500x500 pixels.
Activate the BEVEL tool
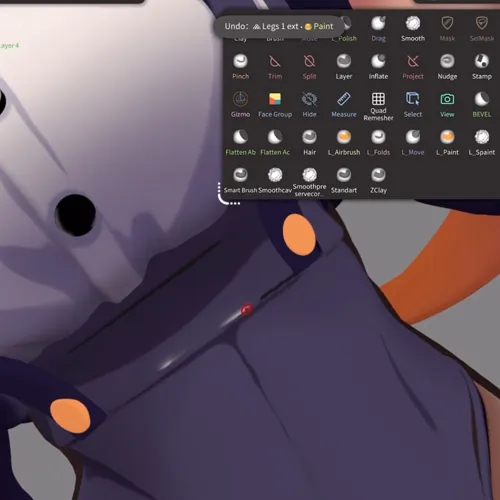pyautogui.click(x=482, y=105)
